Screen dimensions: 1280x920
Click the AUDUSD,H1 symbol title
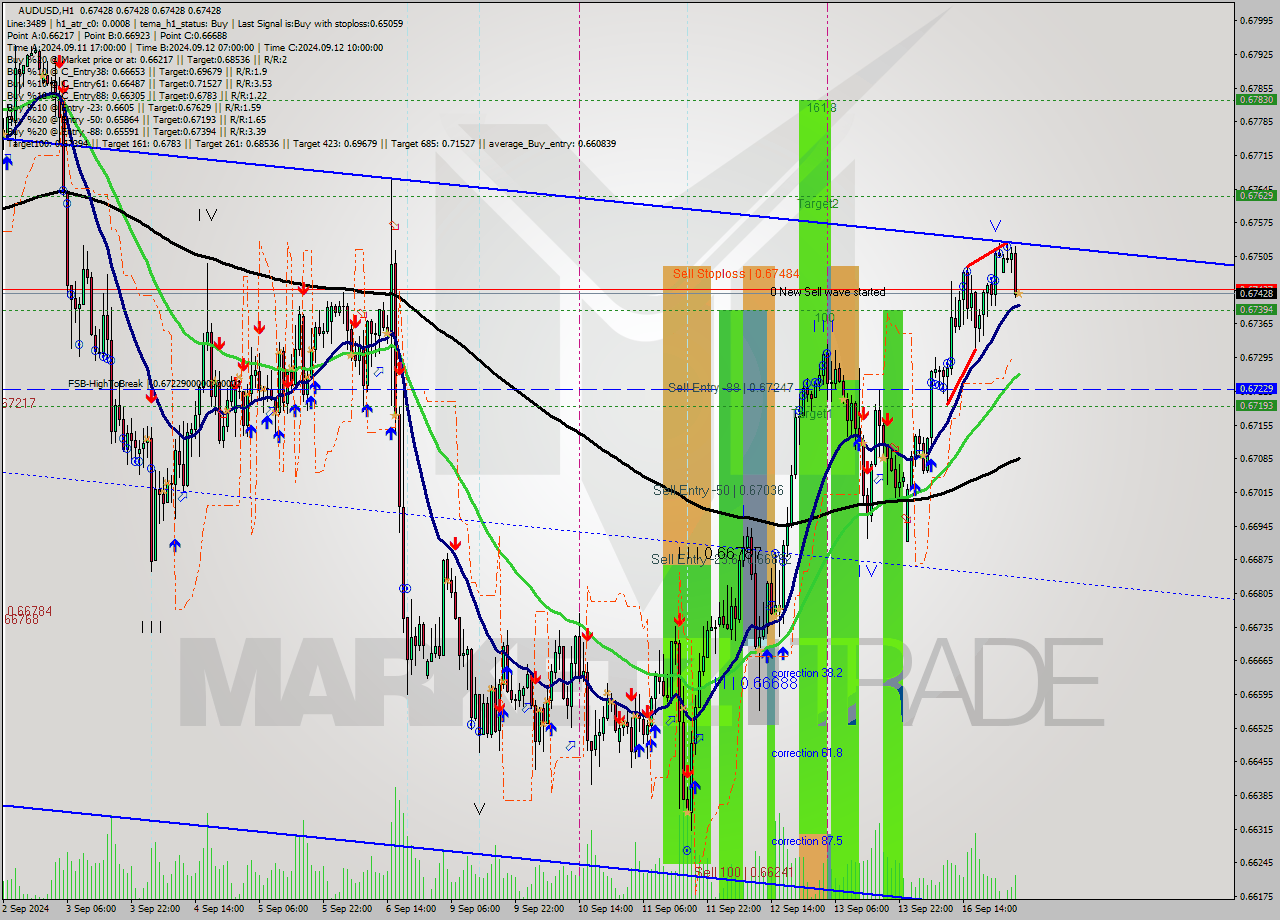[x=45, y=10]
